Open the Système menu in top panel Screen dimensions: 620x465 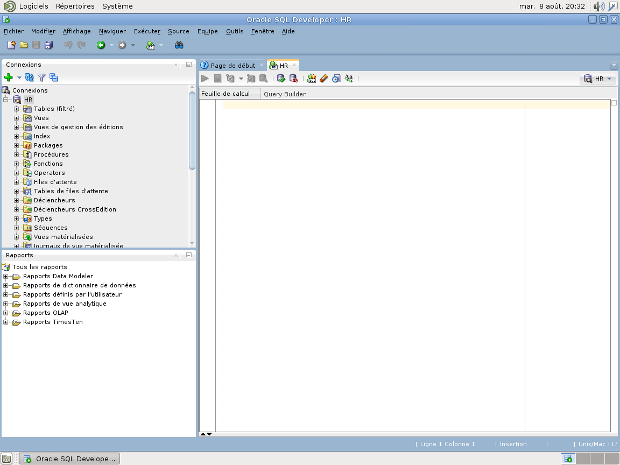[117, 6]
